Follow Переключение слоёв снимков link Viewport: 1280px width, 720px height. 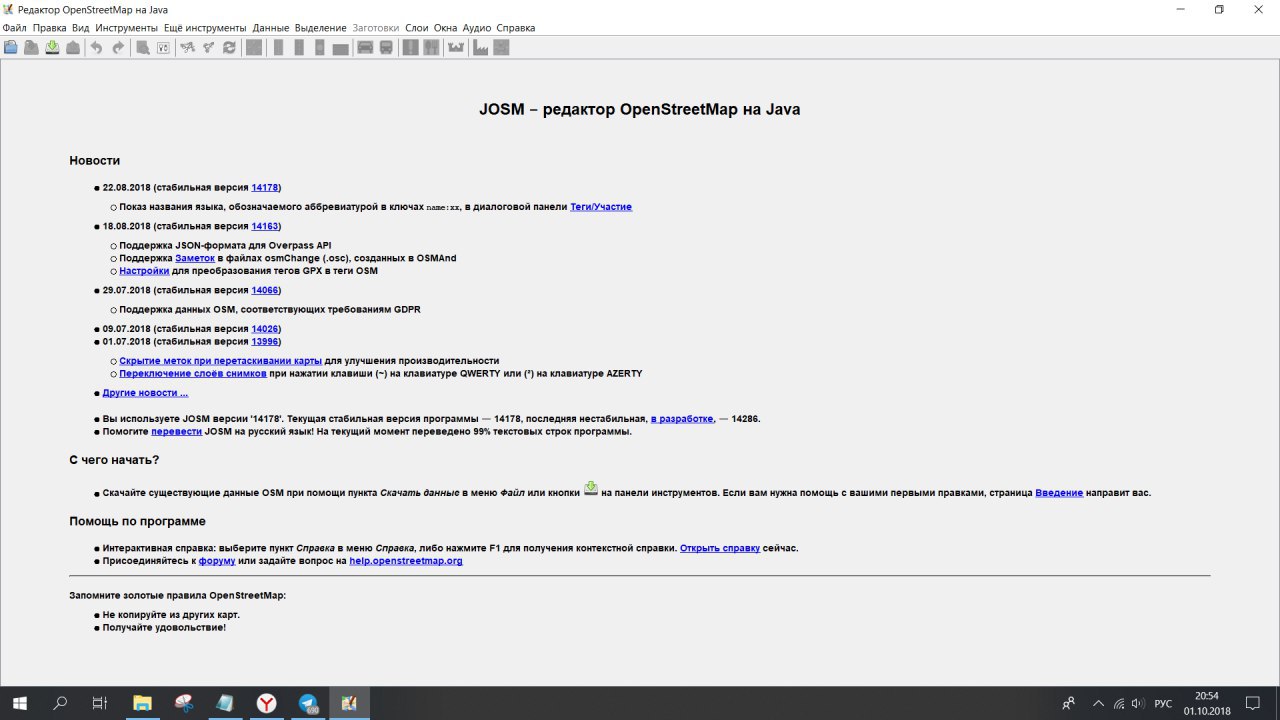(193, 374)
